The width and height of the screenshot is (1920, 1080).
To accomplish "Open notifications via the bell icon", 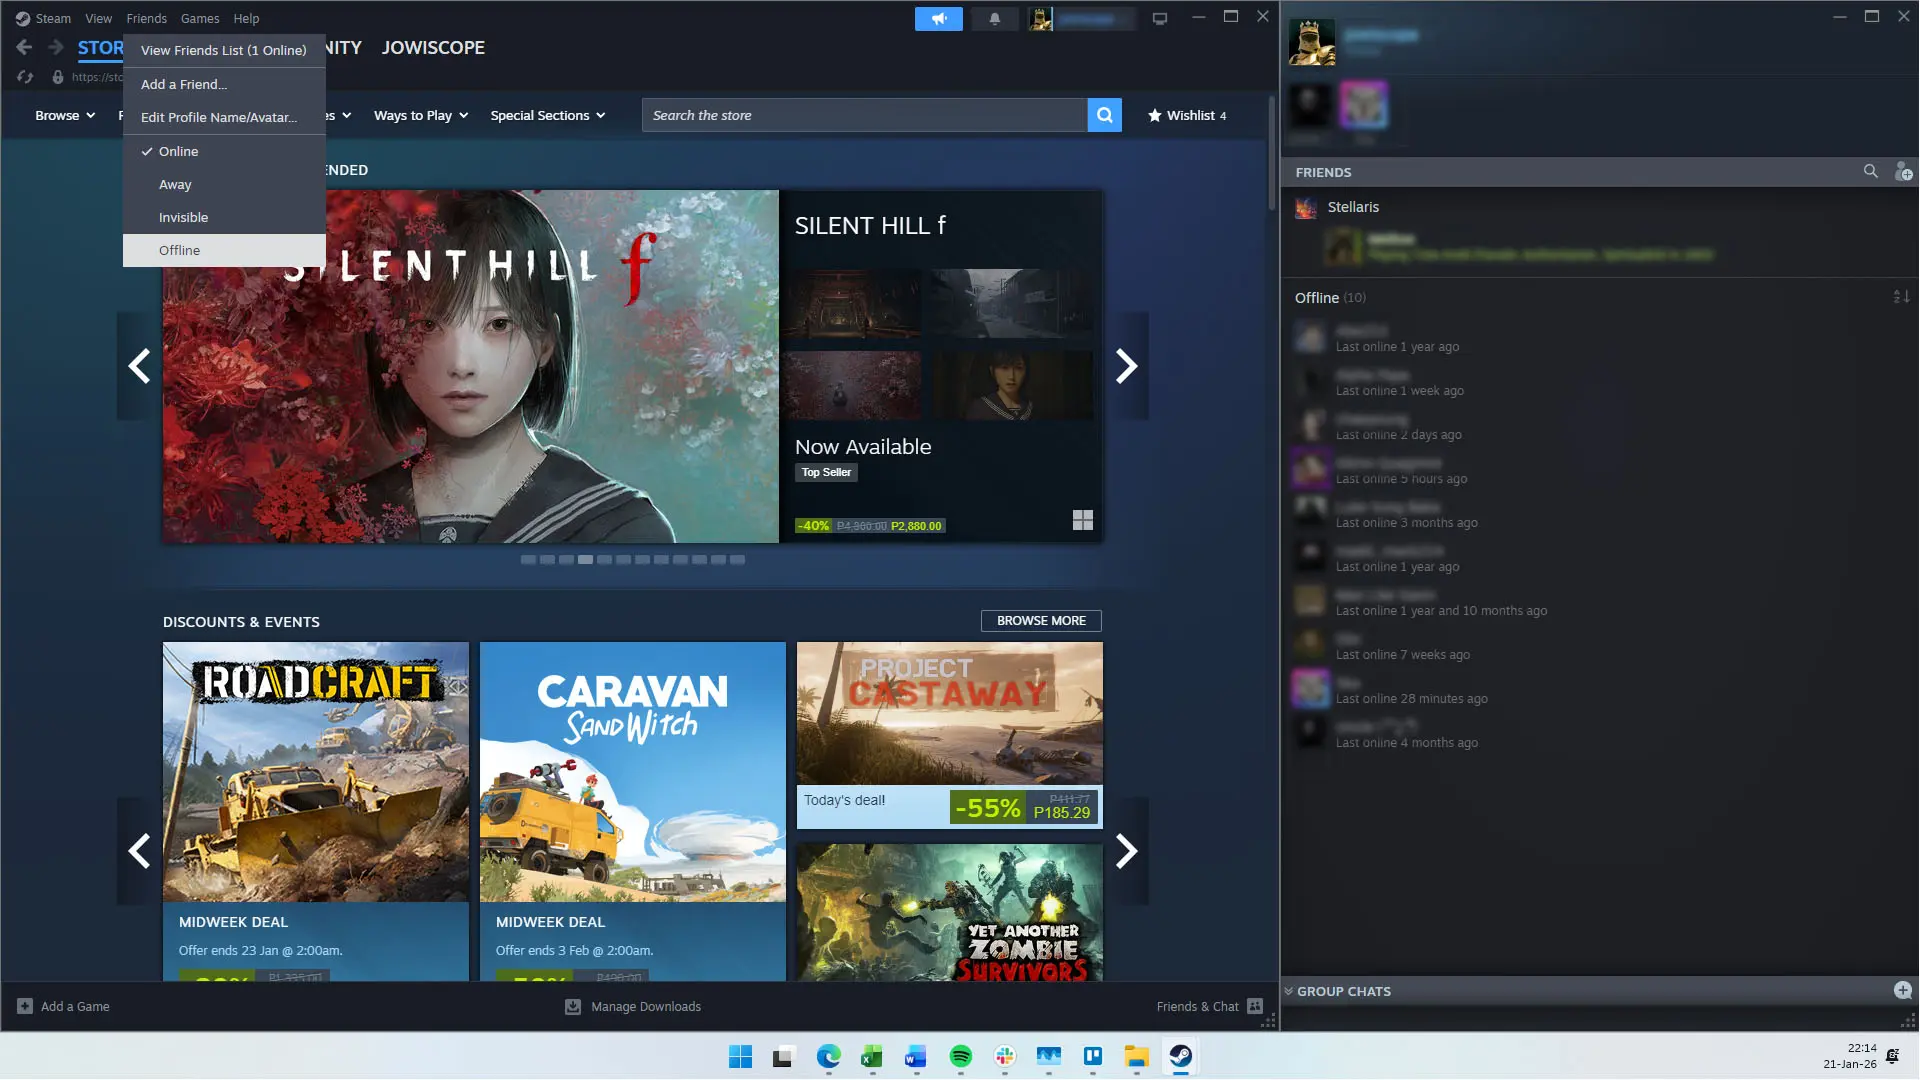I will pyautogui.click(x=995, y=18).
